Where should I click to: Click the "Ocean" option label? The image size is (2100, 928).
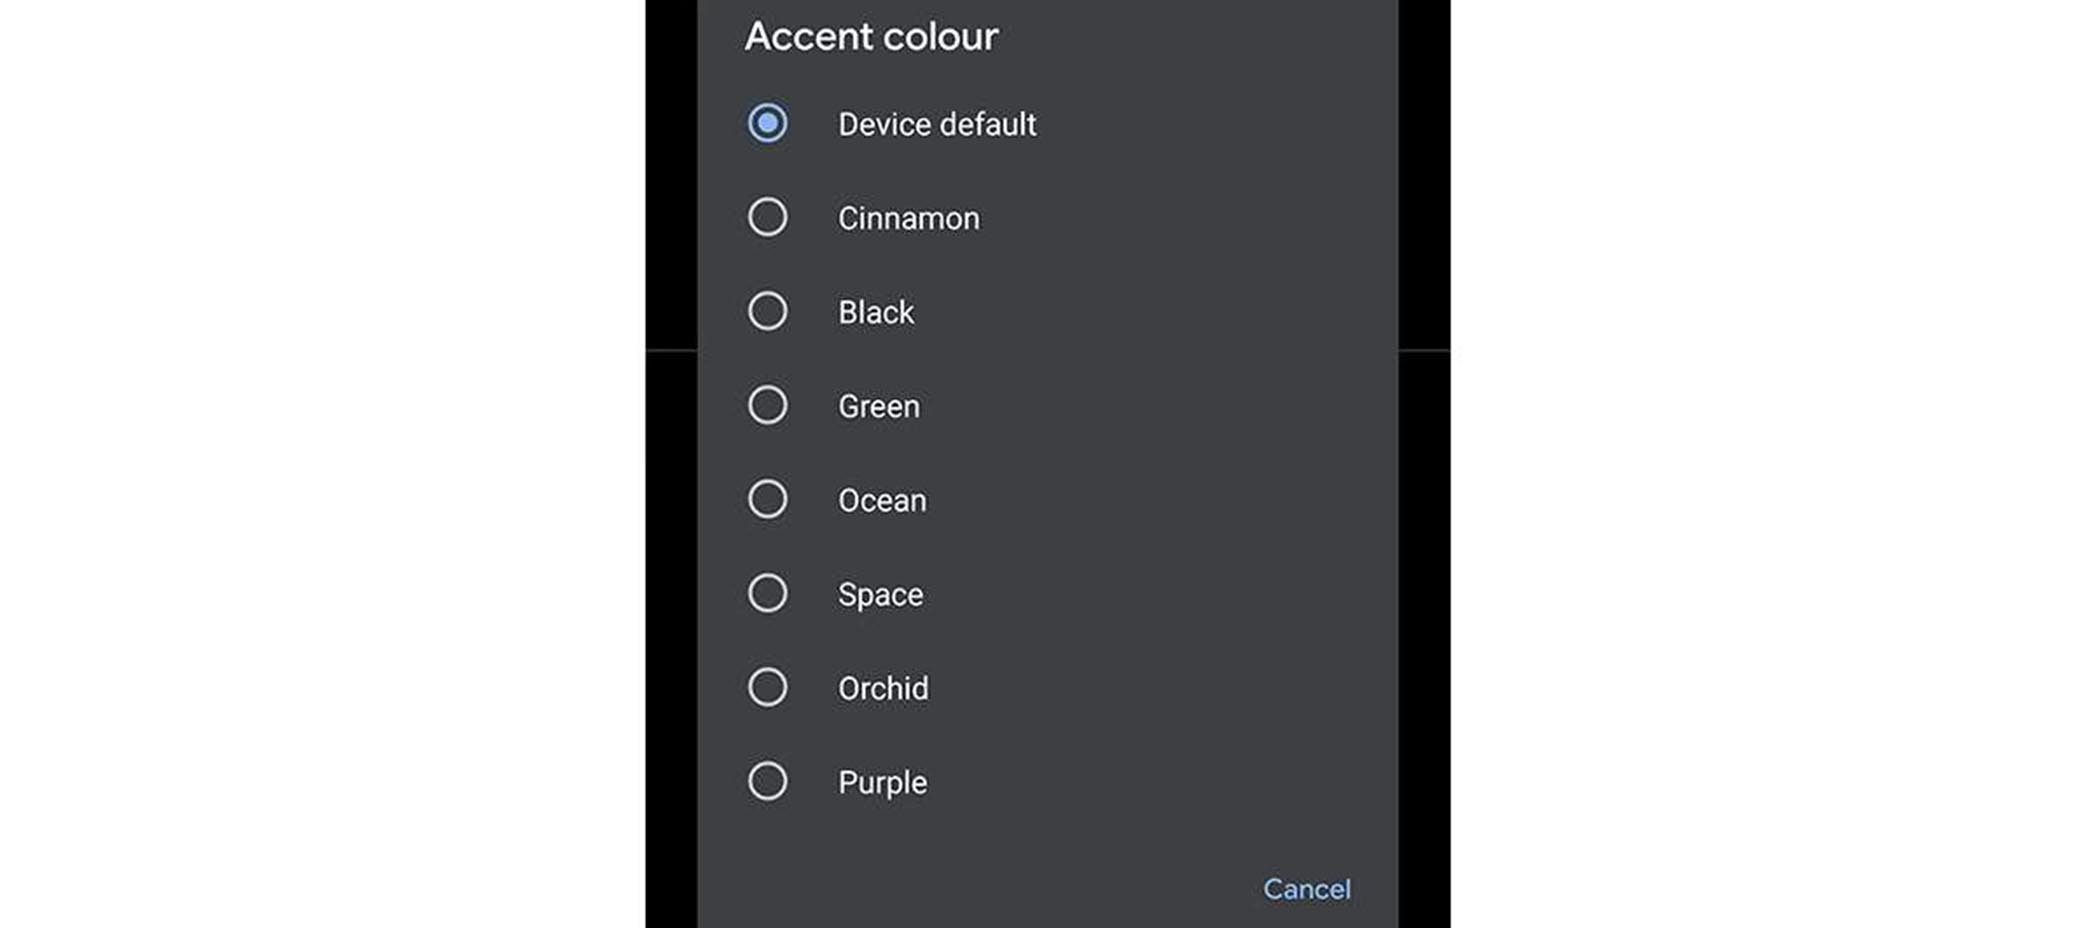point(881,500)
